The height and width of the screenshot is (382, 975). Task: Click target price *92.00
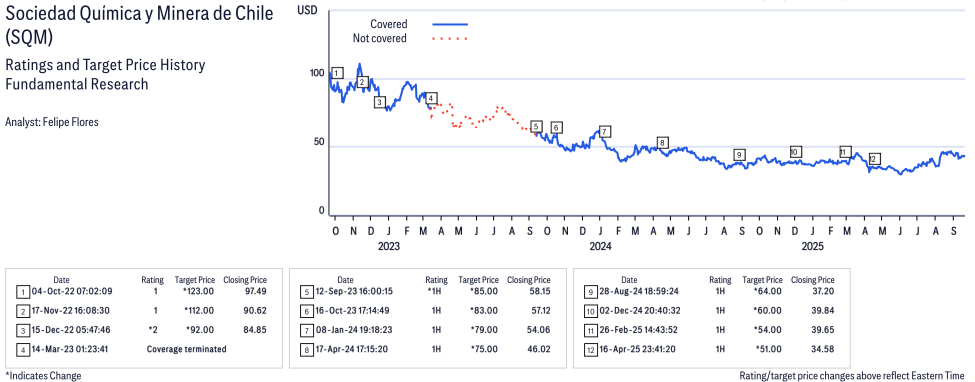pyautogui.click(x=201, y=330)
